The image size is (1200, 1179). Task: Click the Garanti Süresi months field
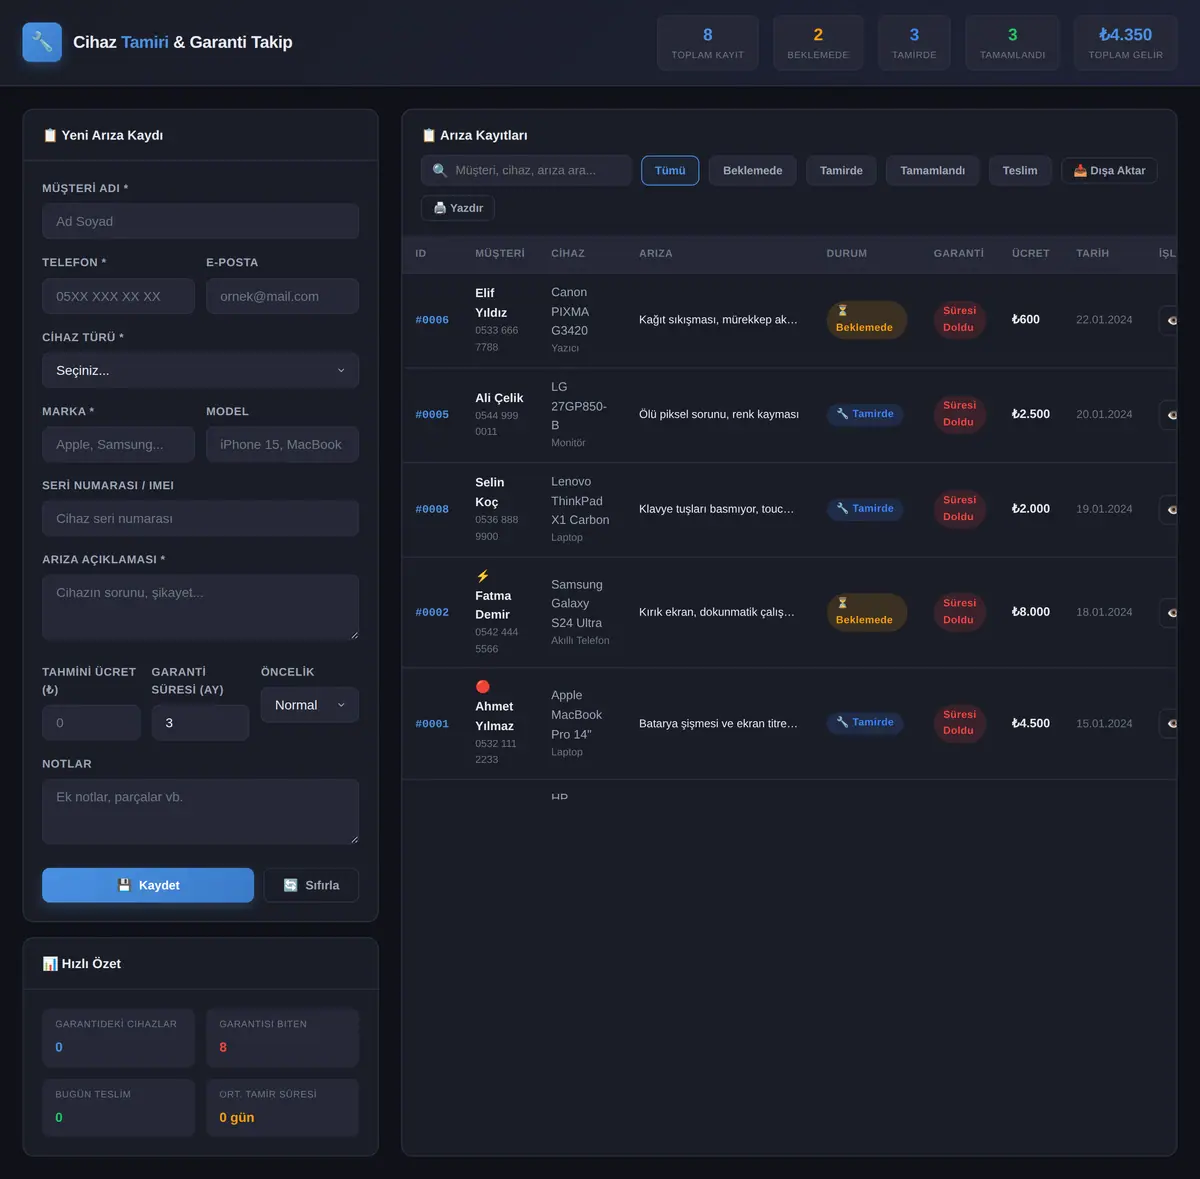coord(200,723)
